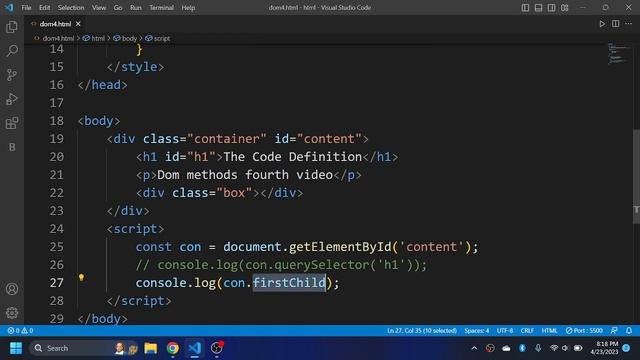640x360 pixels.
Task: Toggle the primary side bar layout icon
Action: tap(525, 8)
